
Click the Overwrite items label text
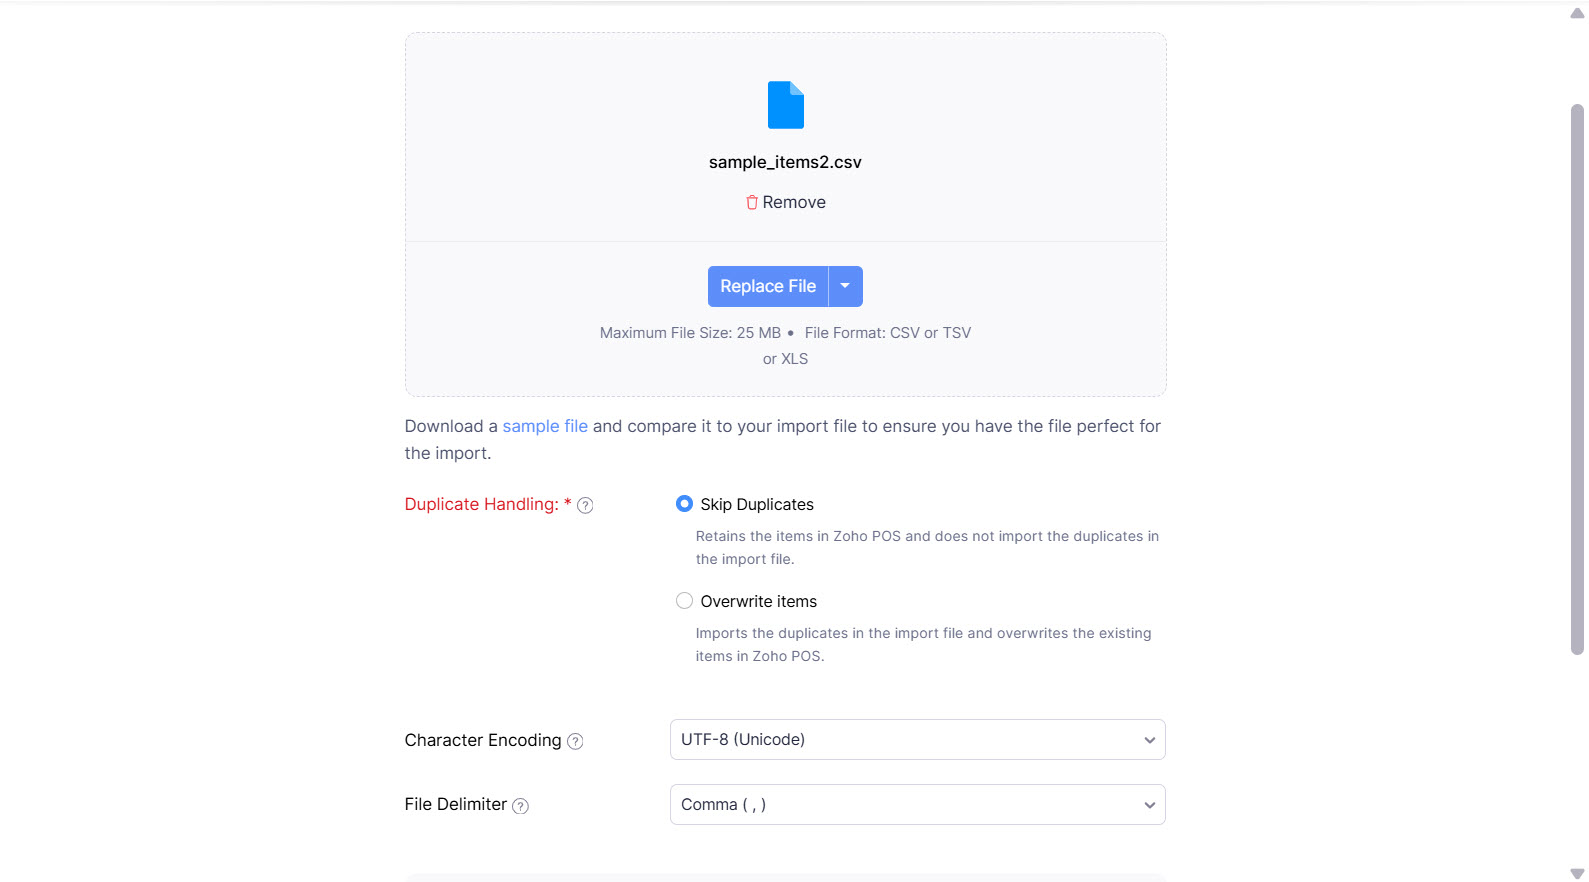[x=758, y=602]
